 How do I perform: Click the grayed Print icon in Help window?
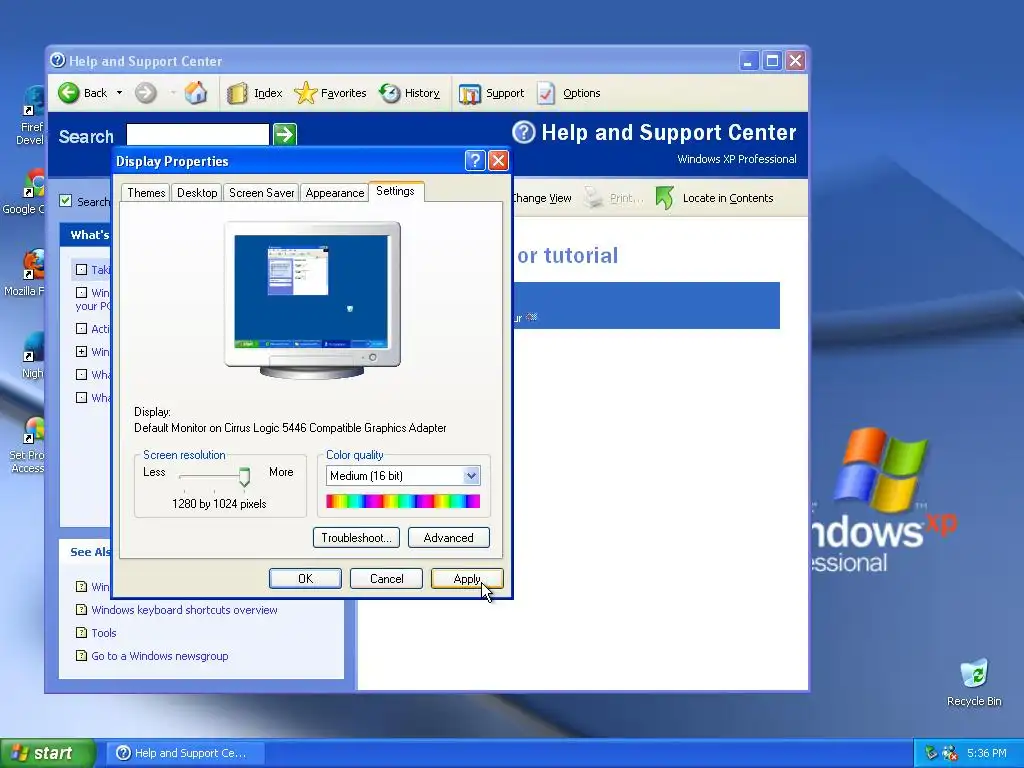(x=593, y=197)
